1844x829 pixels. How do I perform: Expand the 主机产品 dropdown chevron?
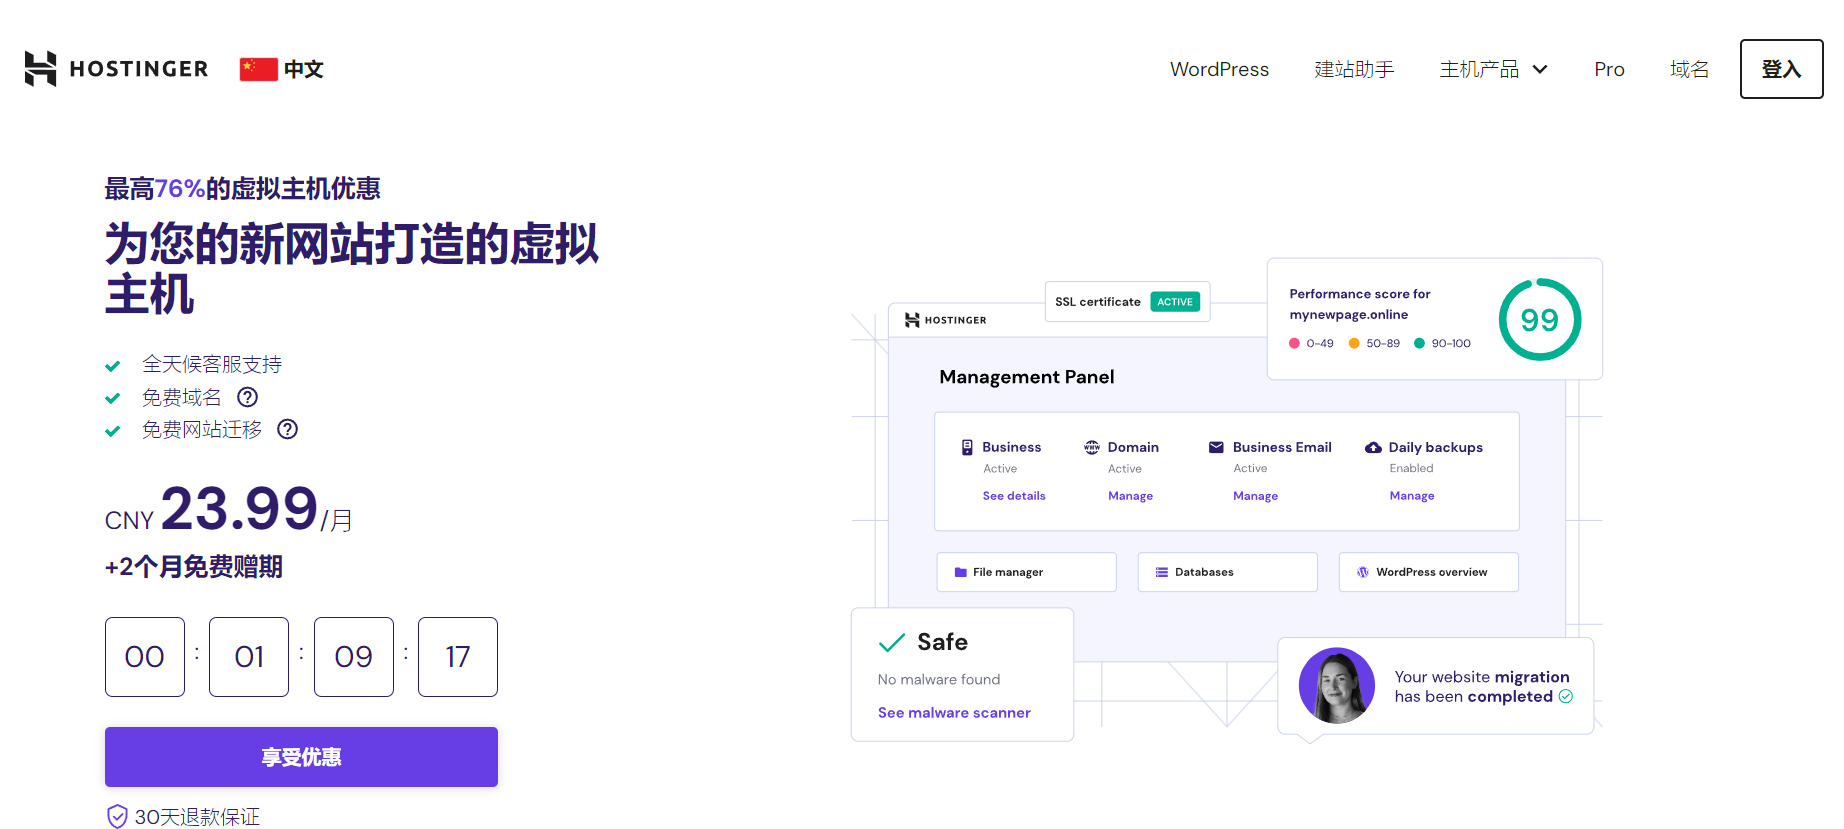pos(1540,69)
